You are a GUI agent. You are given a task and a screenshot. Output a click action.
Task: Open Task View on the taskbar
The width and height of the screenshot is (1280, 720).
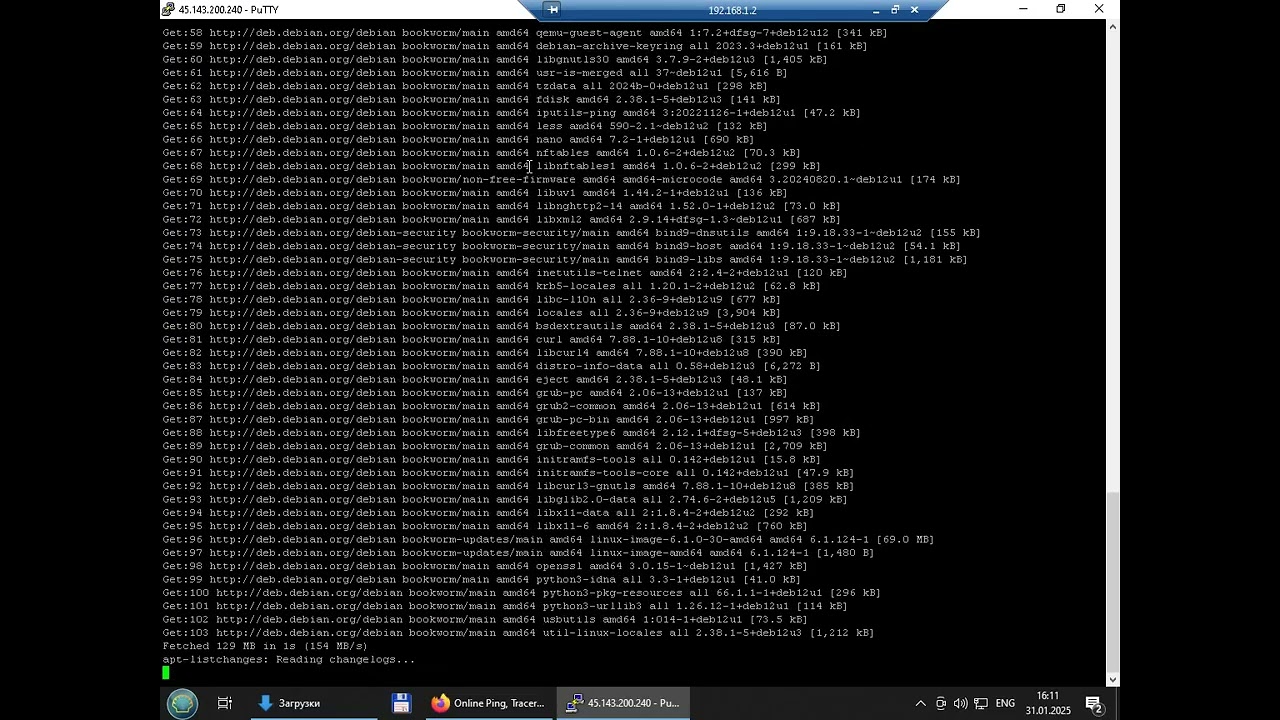pos(225,703)
